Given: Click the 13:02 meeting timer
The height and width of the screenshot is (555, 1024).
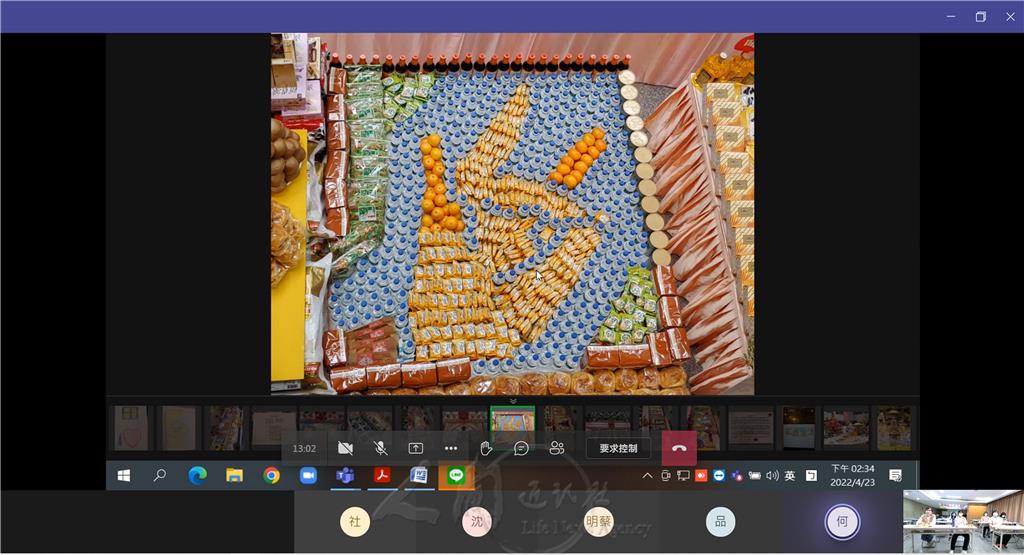Looking at the screenshot, I should (x=304, y=449).
